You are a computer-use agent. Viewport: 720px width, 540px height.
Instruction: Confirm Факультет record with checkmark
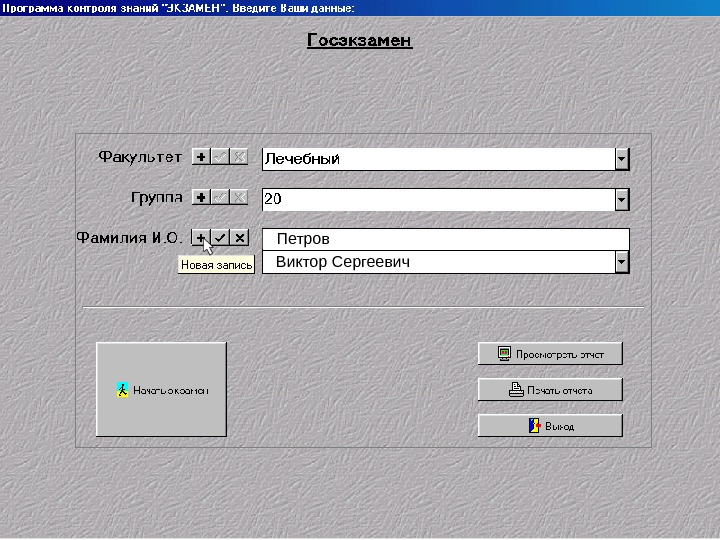220,157
